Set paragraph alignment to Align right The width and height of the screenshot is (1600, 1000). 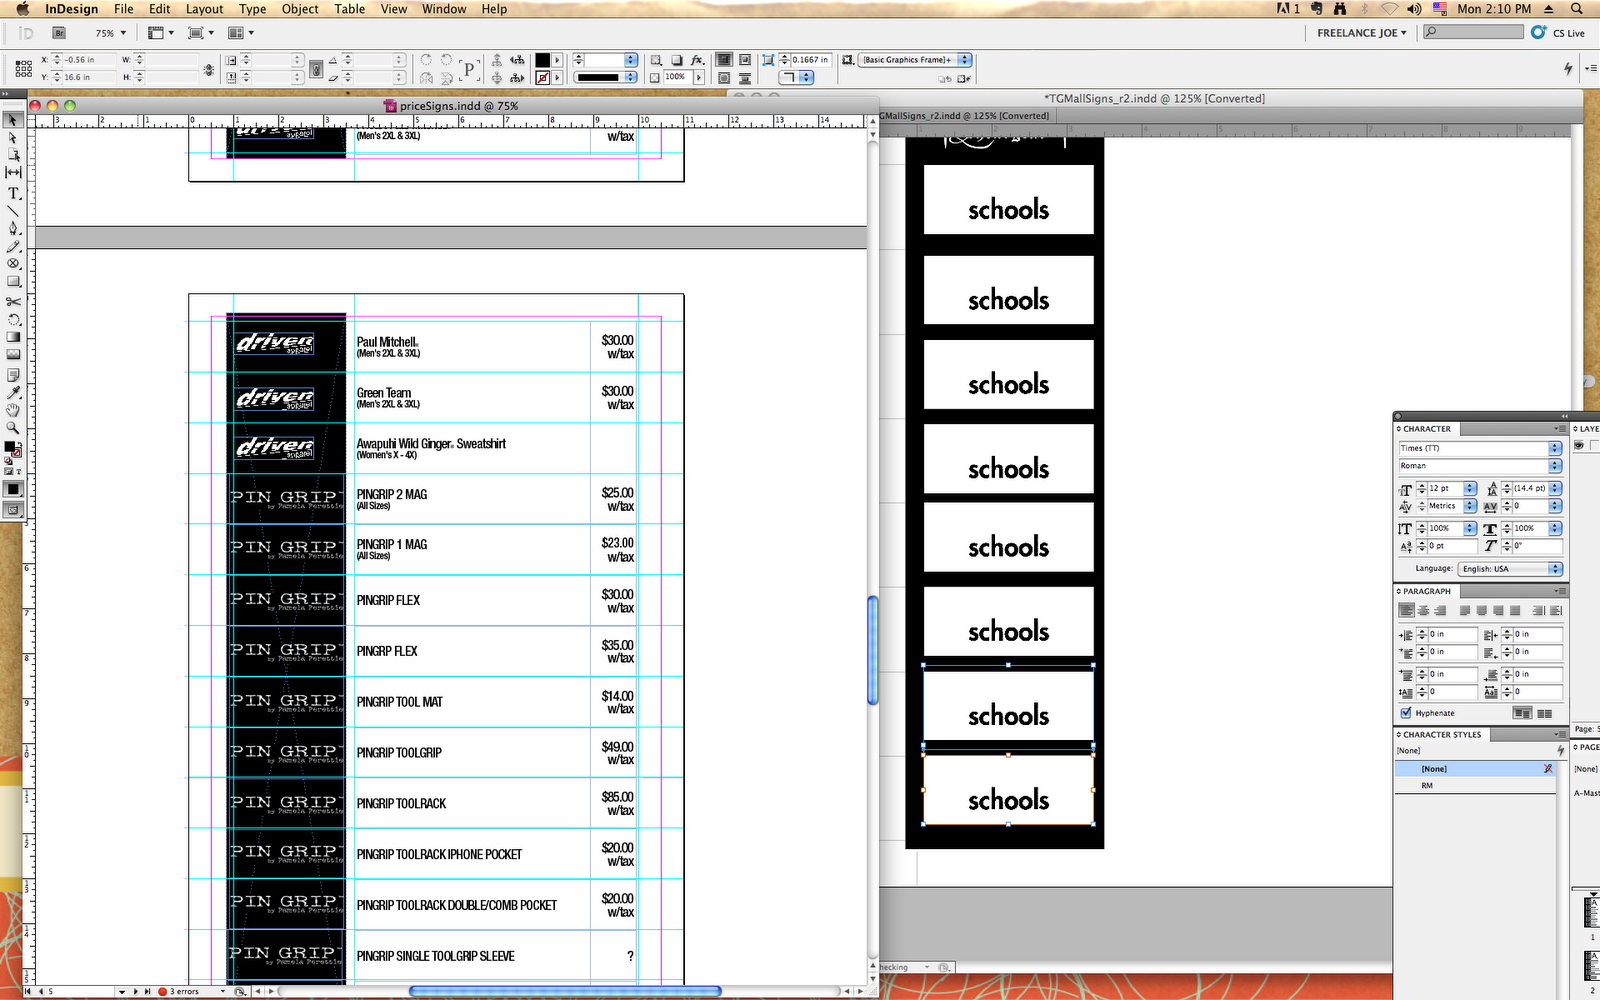tap(1440, 611)
